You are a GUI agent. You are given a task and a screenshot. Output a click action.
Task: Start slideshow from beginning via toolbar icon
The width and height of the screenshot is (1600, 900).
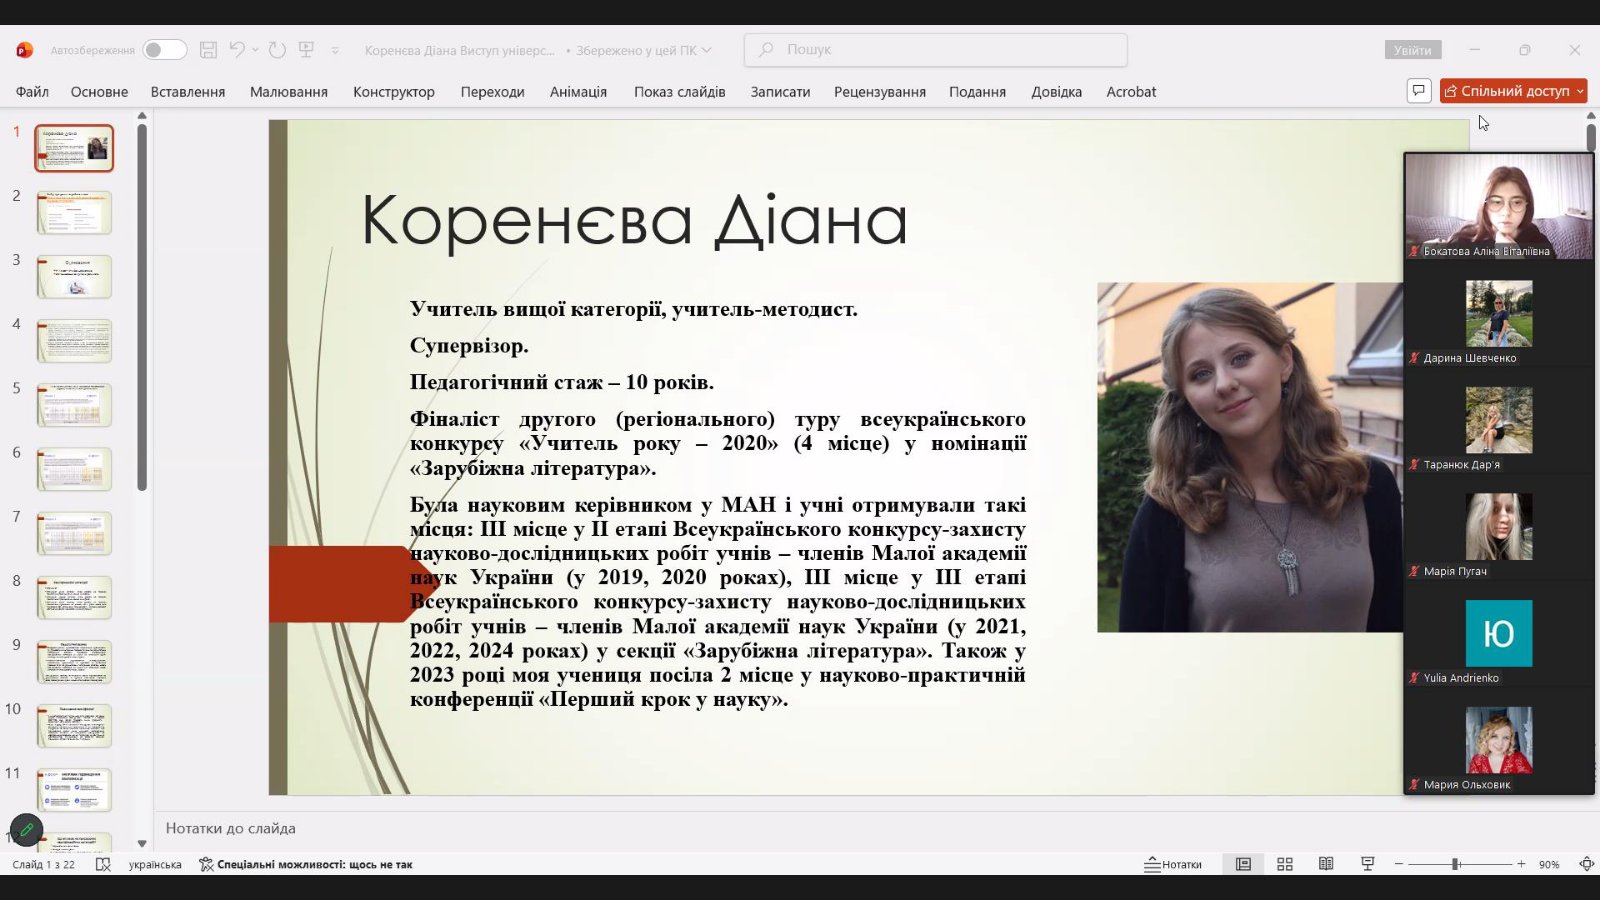click(x=307, y=50)
